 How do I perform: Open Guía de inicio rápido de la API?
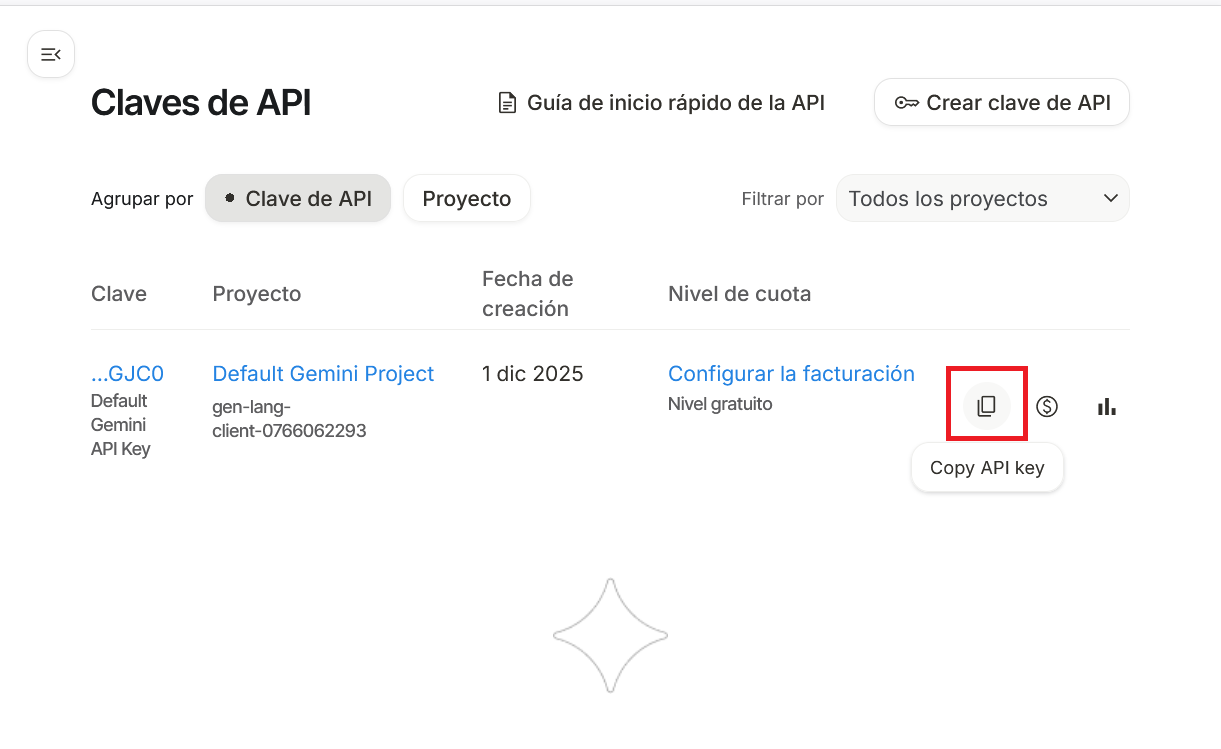tap(675, 103)
